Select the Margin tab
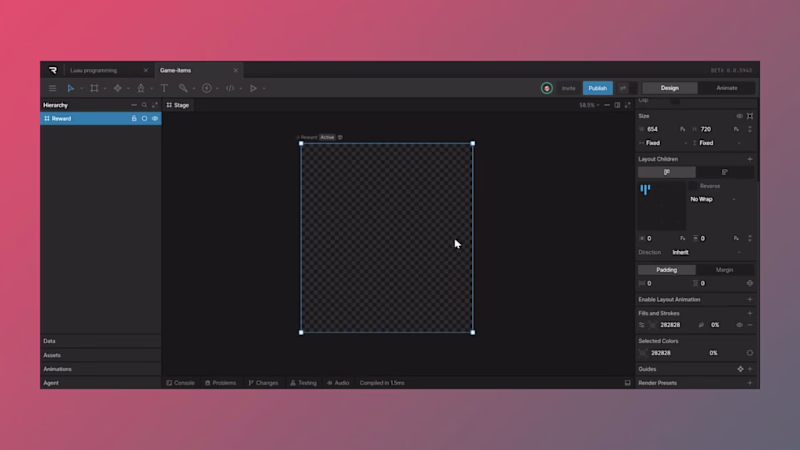The height and width of the screenshot is (450, 800). click(724, 270)
